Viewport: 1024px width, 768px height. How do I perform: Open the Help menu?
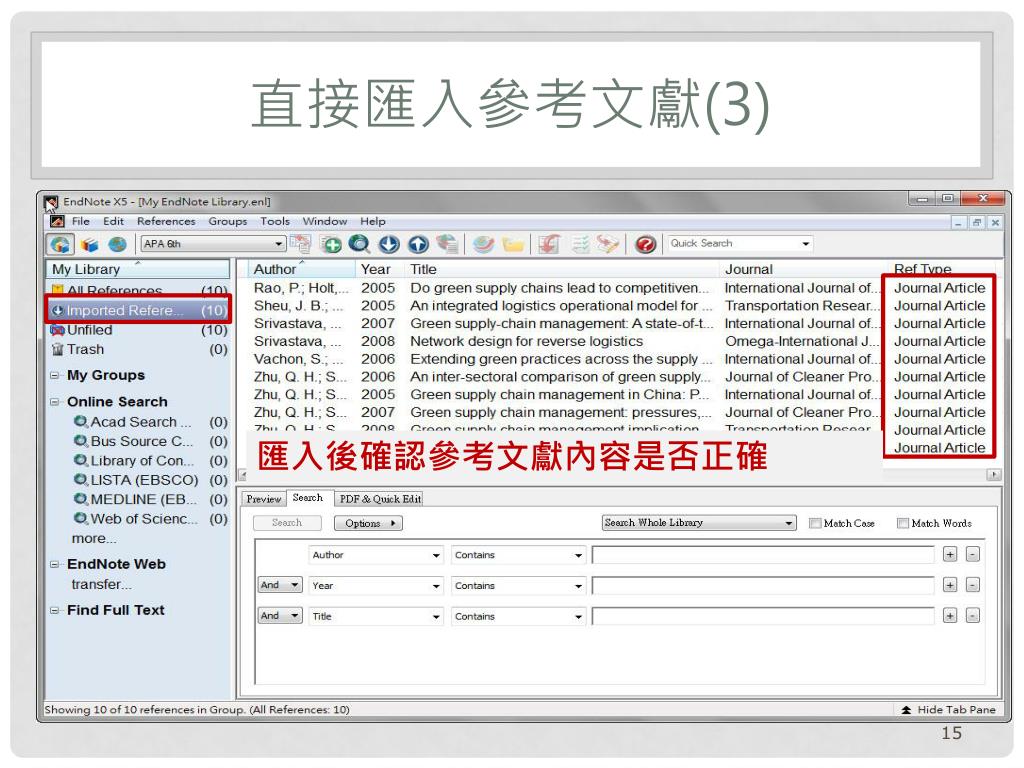[373, 221]
